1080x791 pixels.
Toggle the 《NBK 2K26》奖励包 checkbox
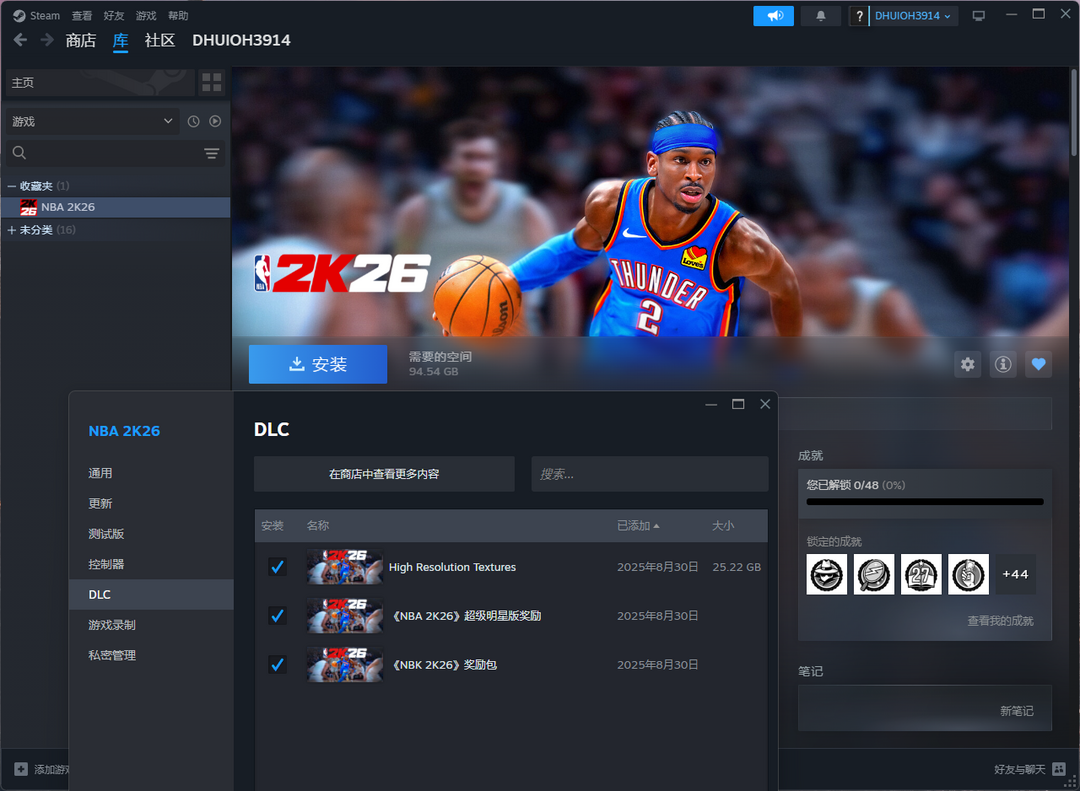tap(277, 664)
